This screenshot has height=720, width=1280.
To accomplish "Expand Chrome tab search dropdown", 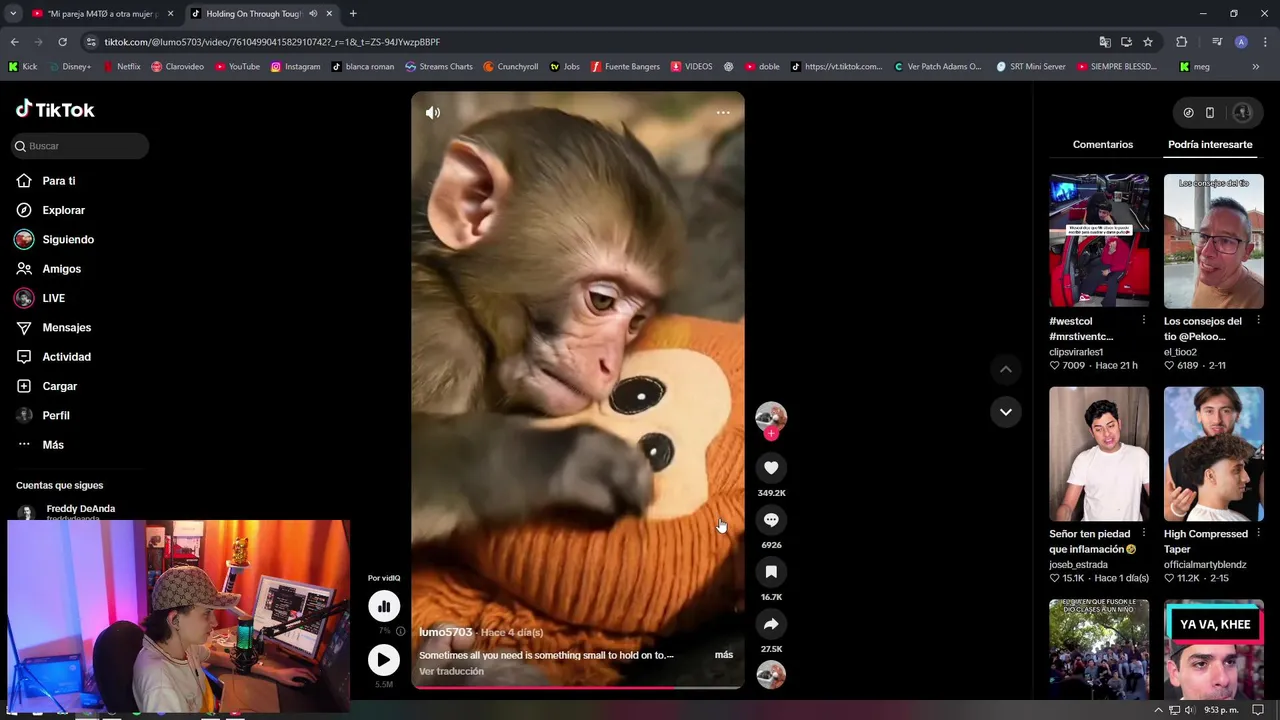I will point(13,14).
